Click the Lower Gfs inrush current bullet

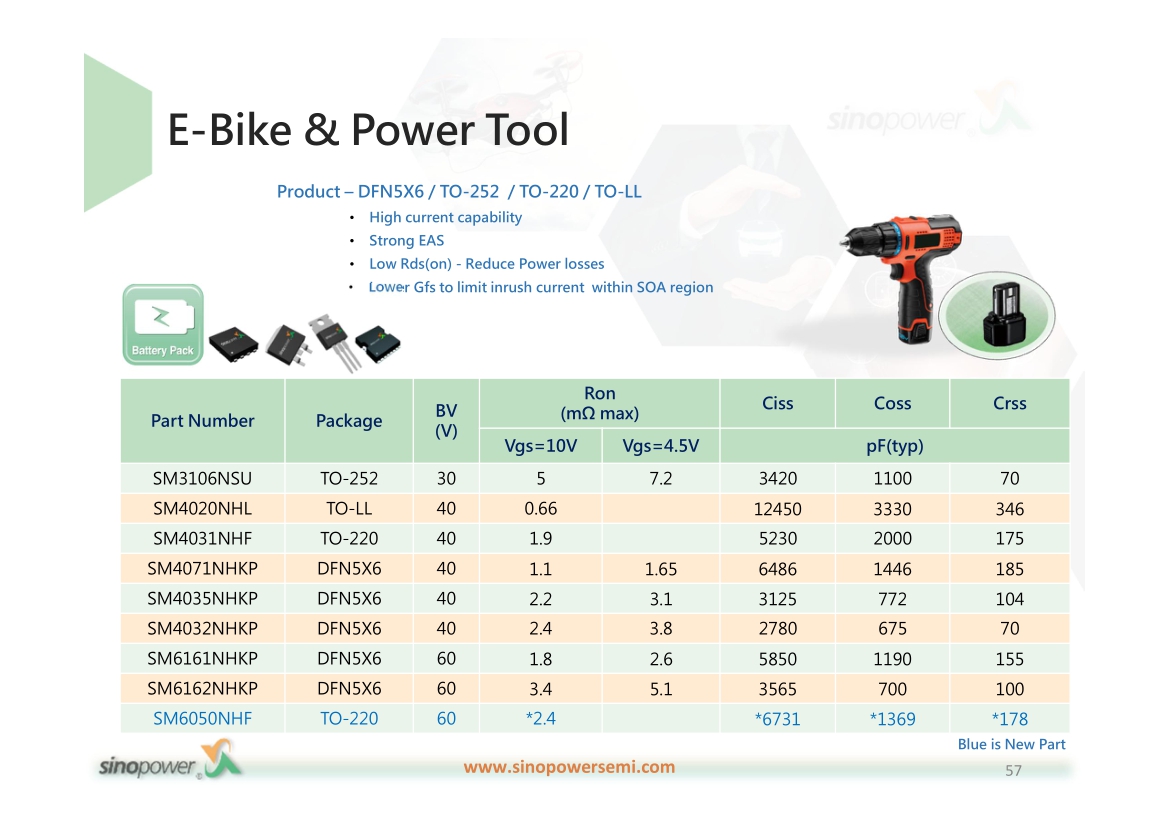click(x=541, y=287)
